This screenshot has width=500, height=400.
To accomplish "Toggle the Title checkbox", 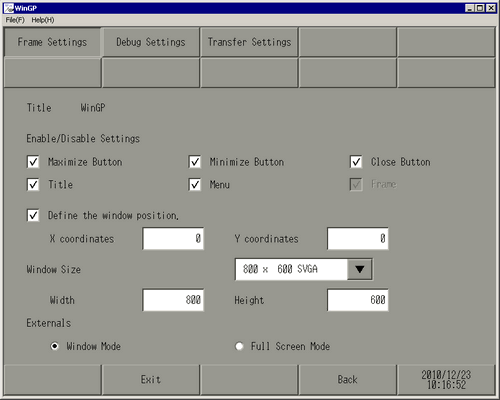I will click(x=33, y=184).
